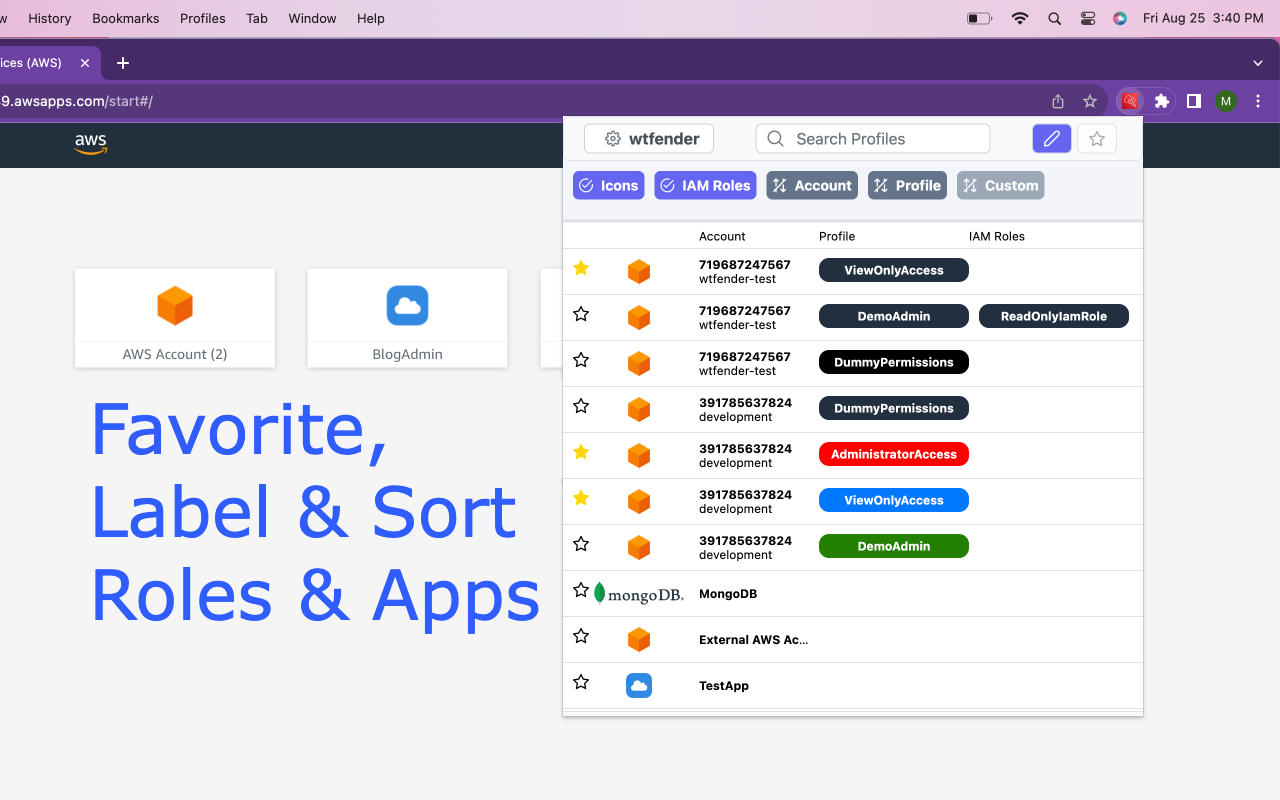This screenshot has width=1280, height=800.
Task: Click the favorites star filter button
Action: (1097, 139)
